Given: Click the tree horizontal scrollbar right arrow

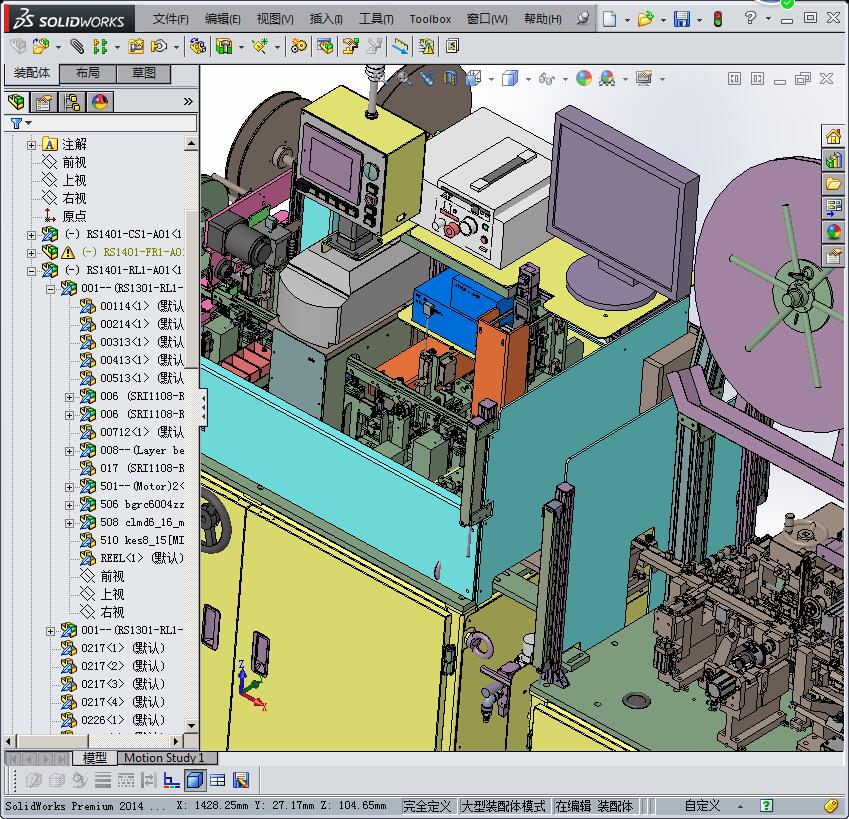Looking at the screenshot, I should (x=175, y=741).
